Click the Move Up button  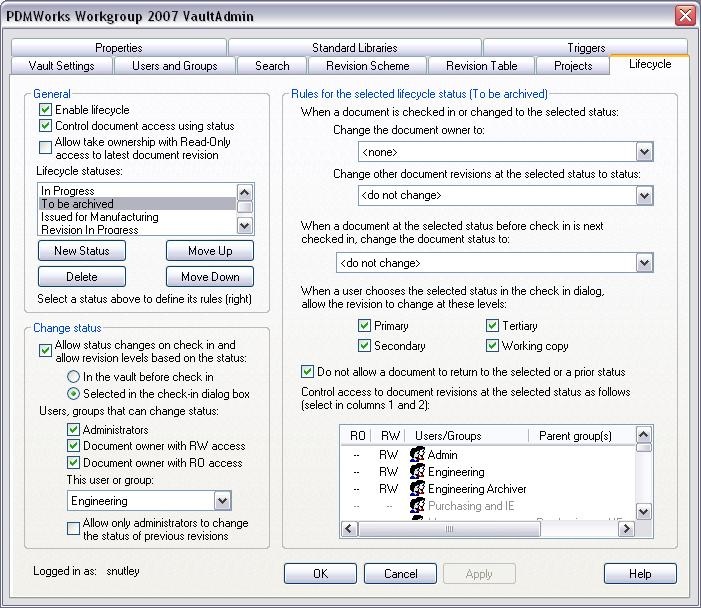[210, 251]
